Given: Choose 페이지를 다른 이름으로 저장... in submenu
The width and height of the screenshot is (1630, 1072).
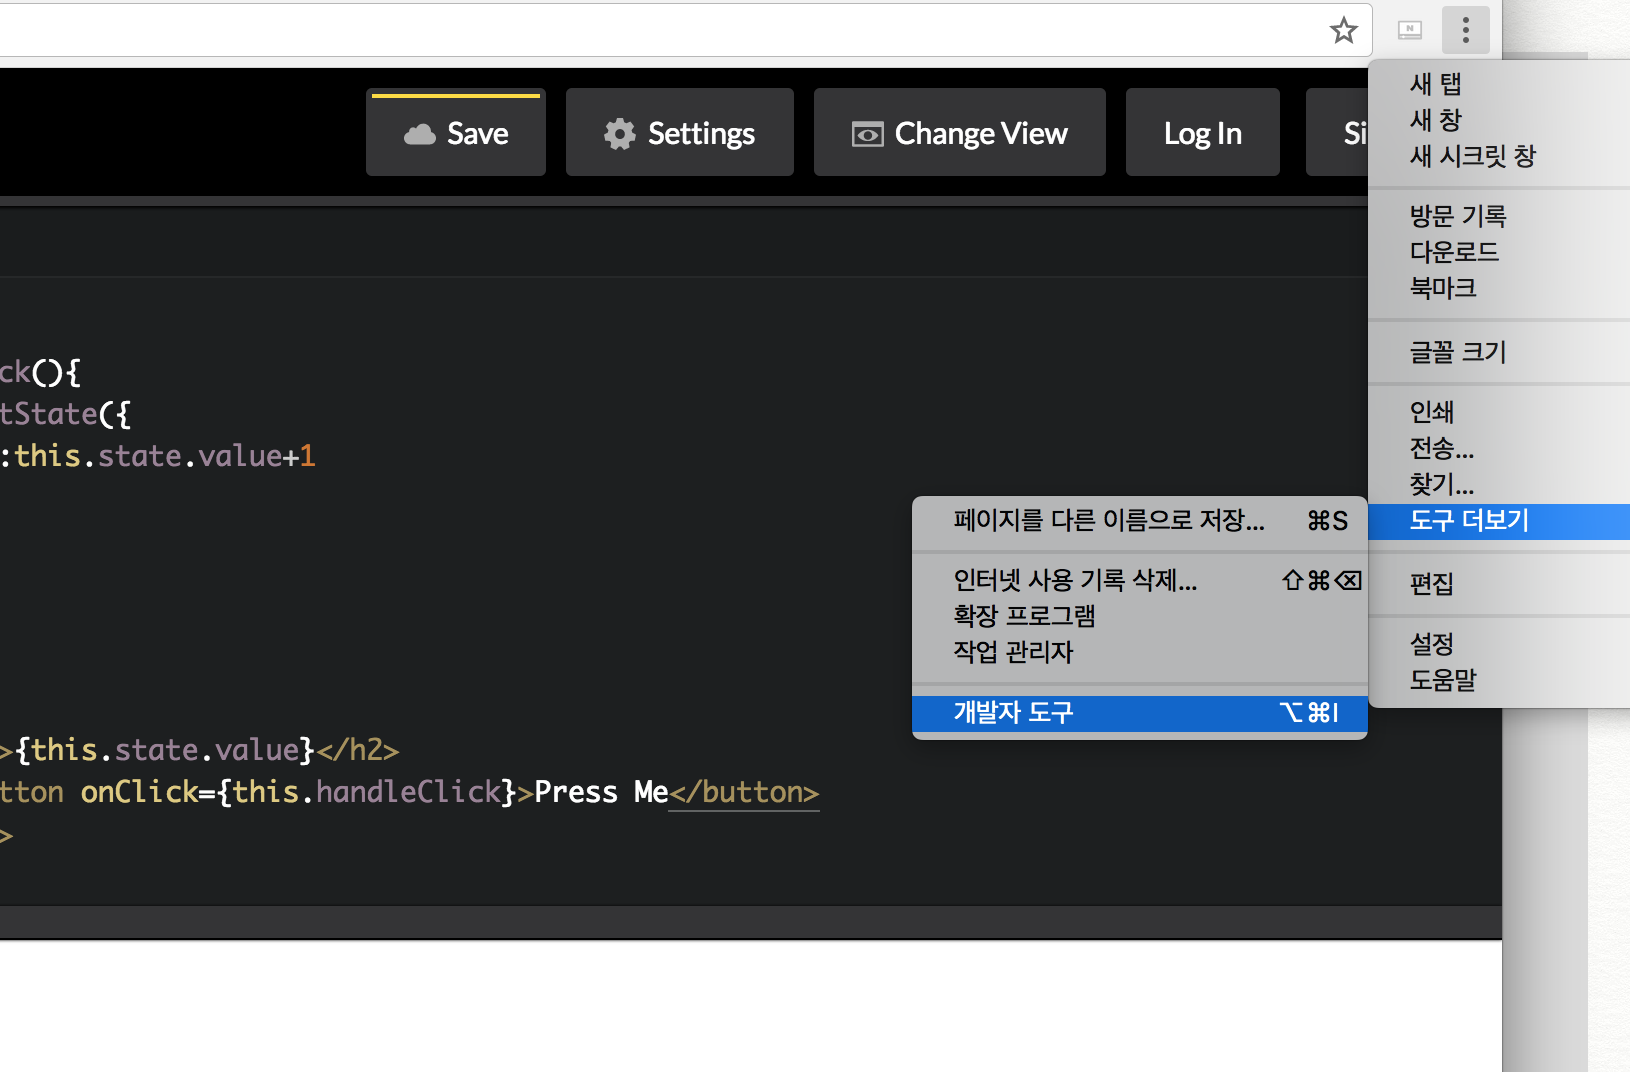Looking at the screenshot, I should [x=1140, y=520].
